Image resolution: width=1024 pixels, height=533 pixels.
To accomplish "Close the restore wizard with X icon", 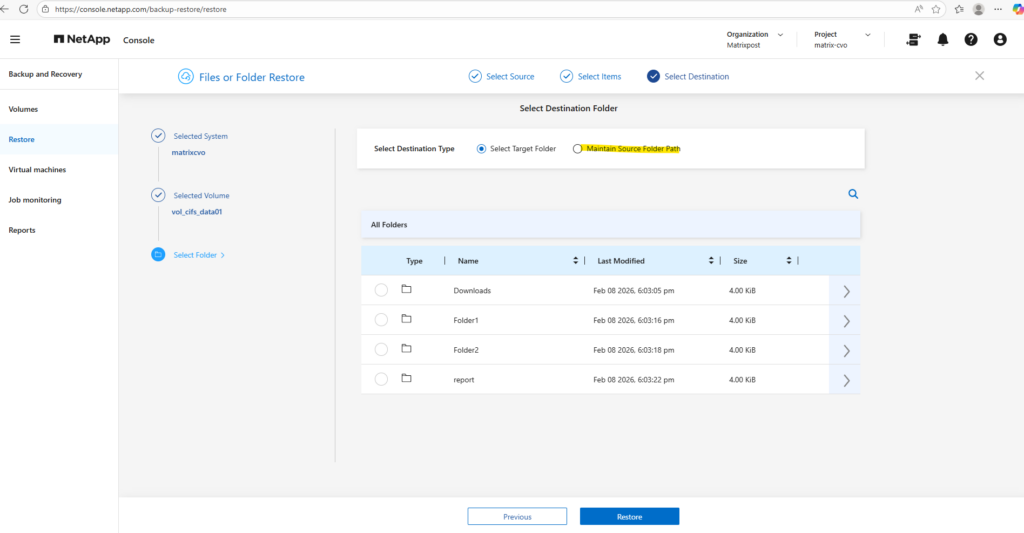I will 979,76.
